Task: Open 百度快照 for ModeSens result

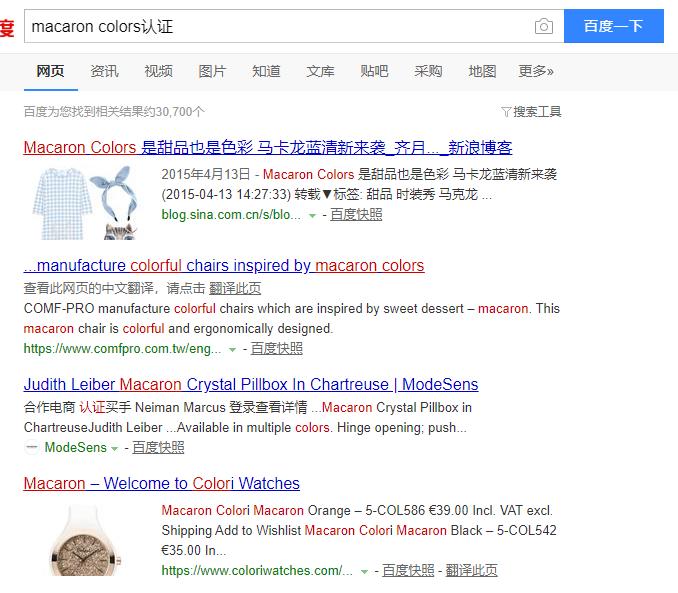Action: (x=158, y=447)
